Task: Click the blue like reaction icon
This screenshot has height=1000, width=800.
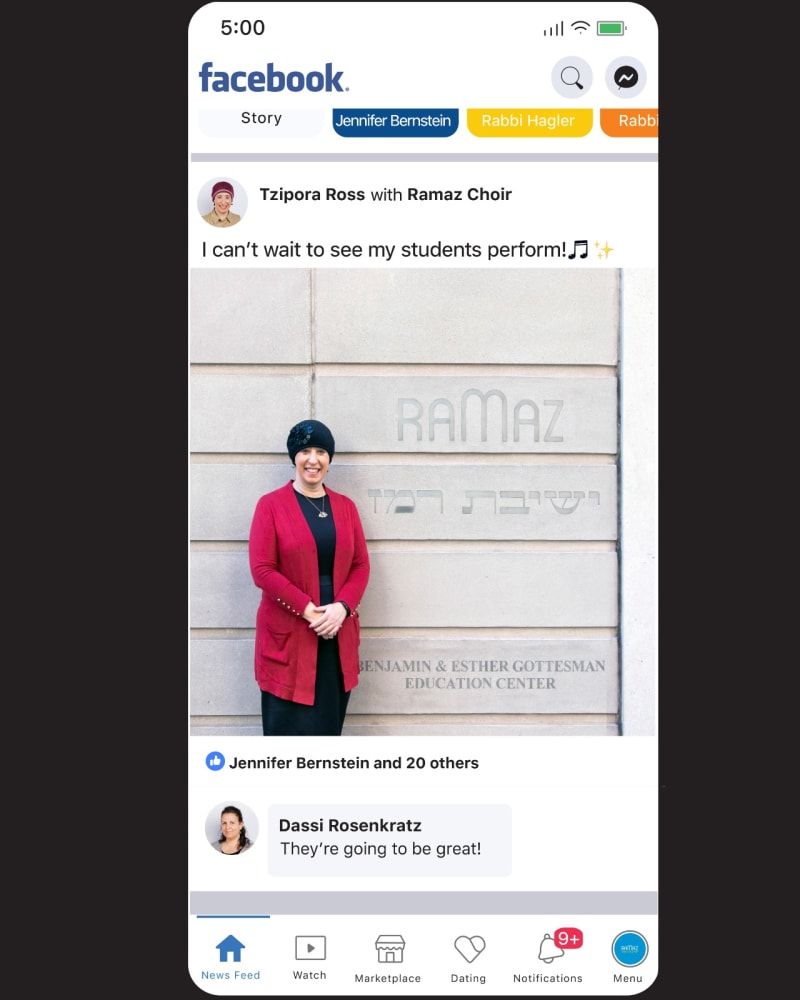Action: (x=215, y=761)
